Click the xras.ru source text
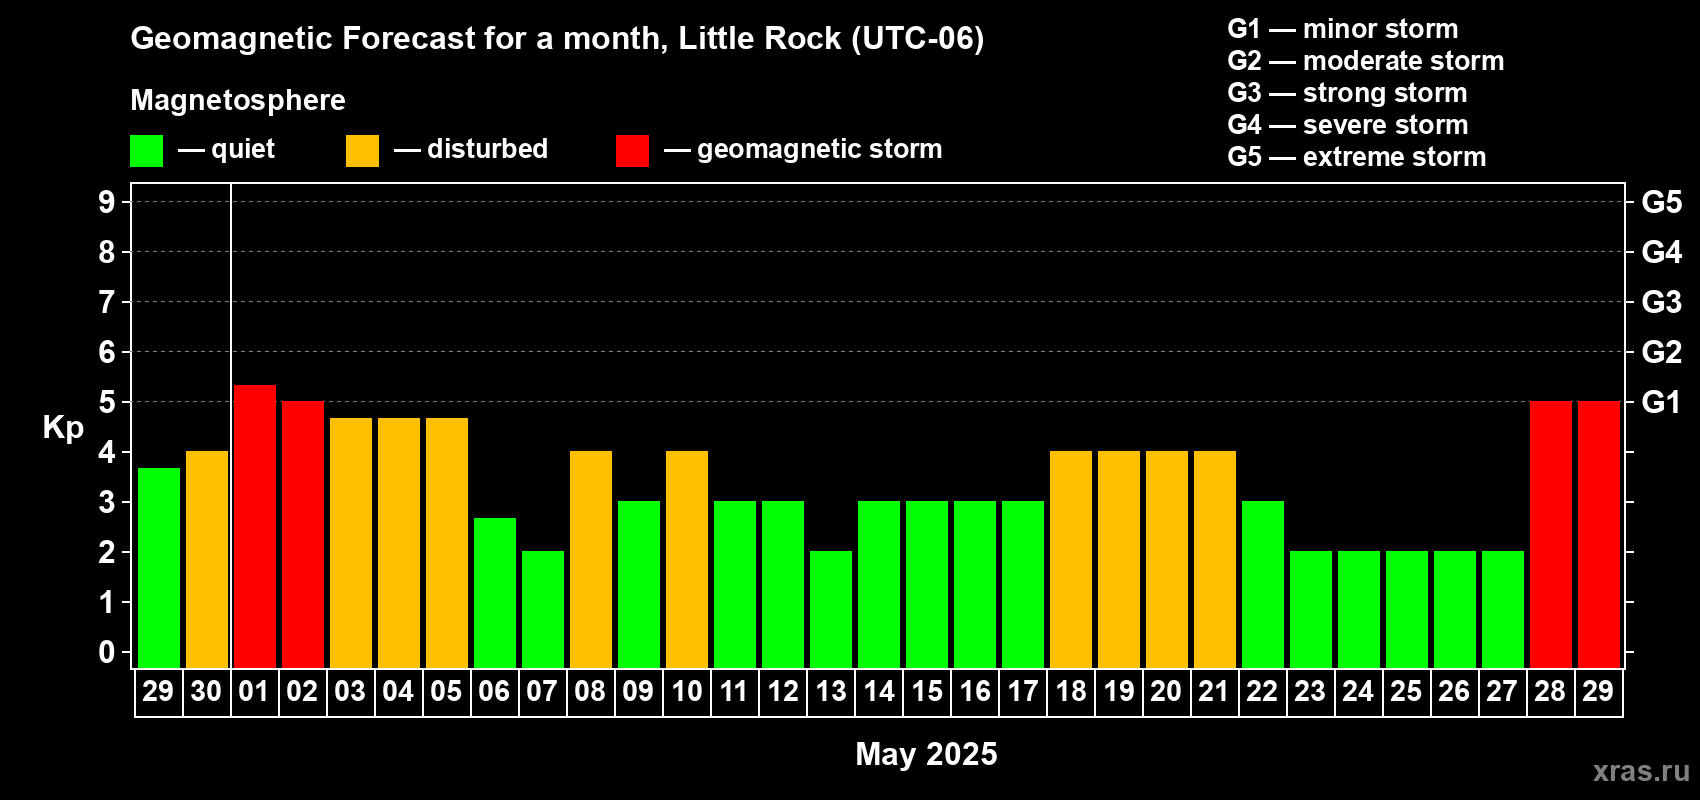This screenshot has height=800, width=1700. click(1641, 771)
